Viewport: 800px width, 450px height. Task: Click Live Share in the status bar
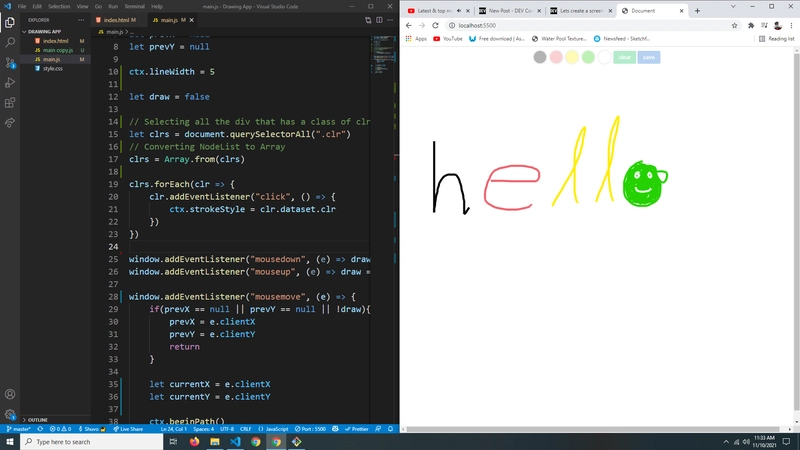[128, 429]
